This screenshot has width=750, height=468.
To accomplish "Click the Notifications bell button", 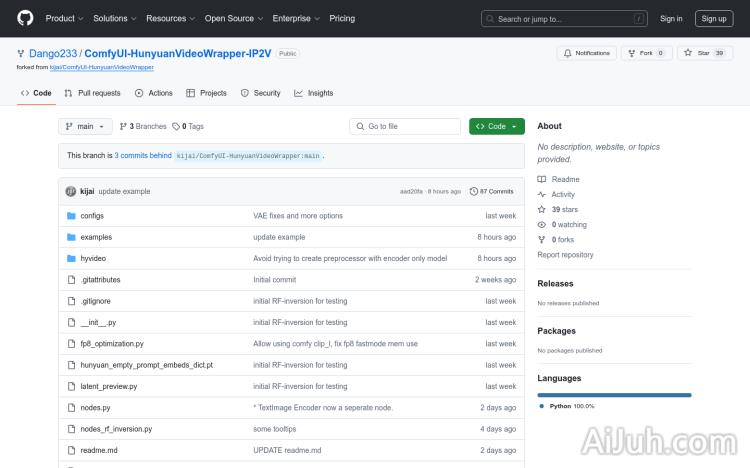I will pos(587,53).
